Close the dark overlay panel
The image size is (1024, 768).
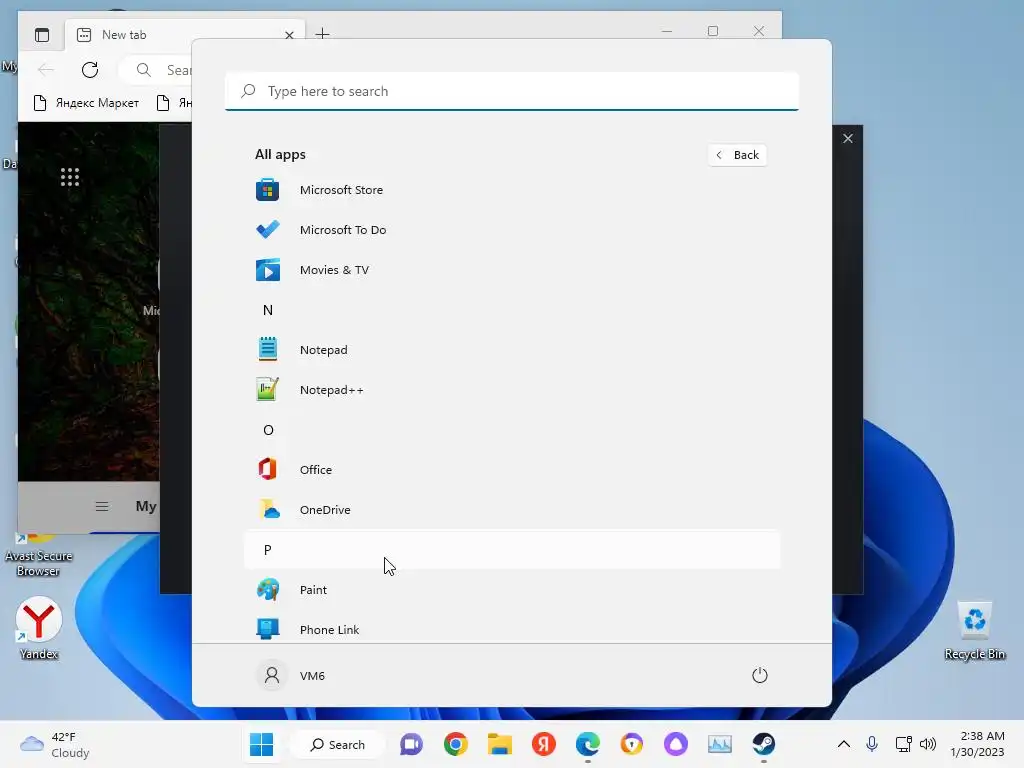tap(848, 138)
